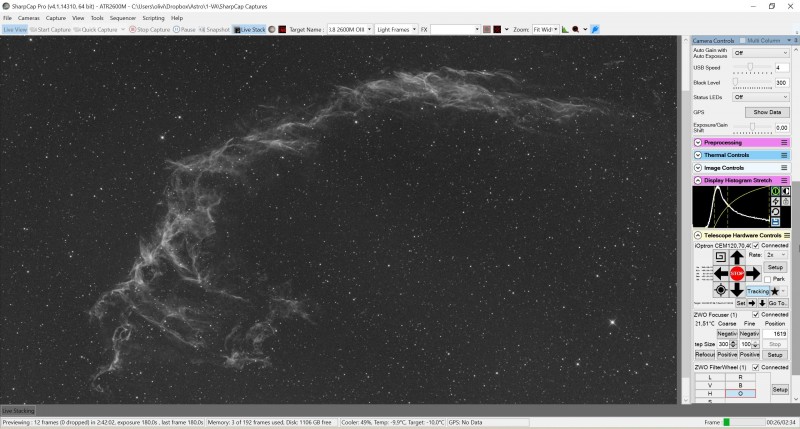Adjust the Black Level slider
800x429 pixels.
[753, 82]
